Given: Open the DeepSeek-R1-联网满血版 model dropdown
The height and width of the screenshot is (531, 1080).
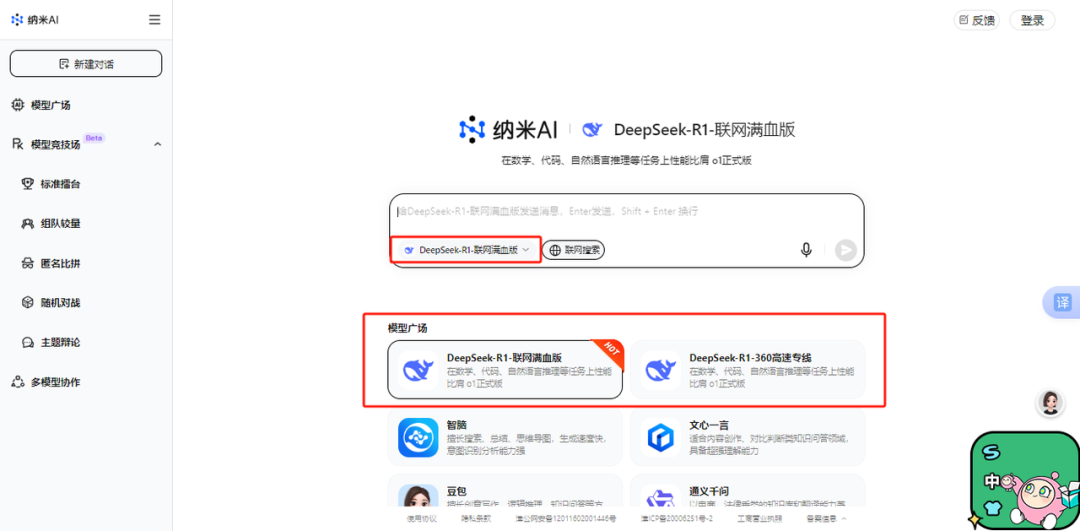Looking at the screenshot, I should 467,250.
